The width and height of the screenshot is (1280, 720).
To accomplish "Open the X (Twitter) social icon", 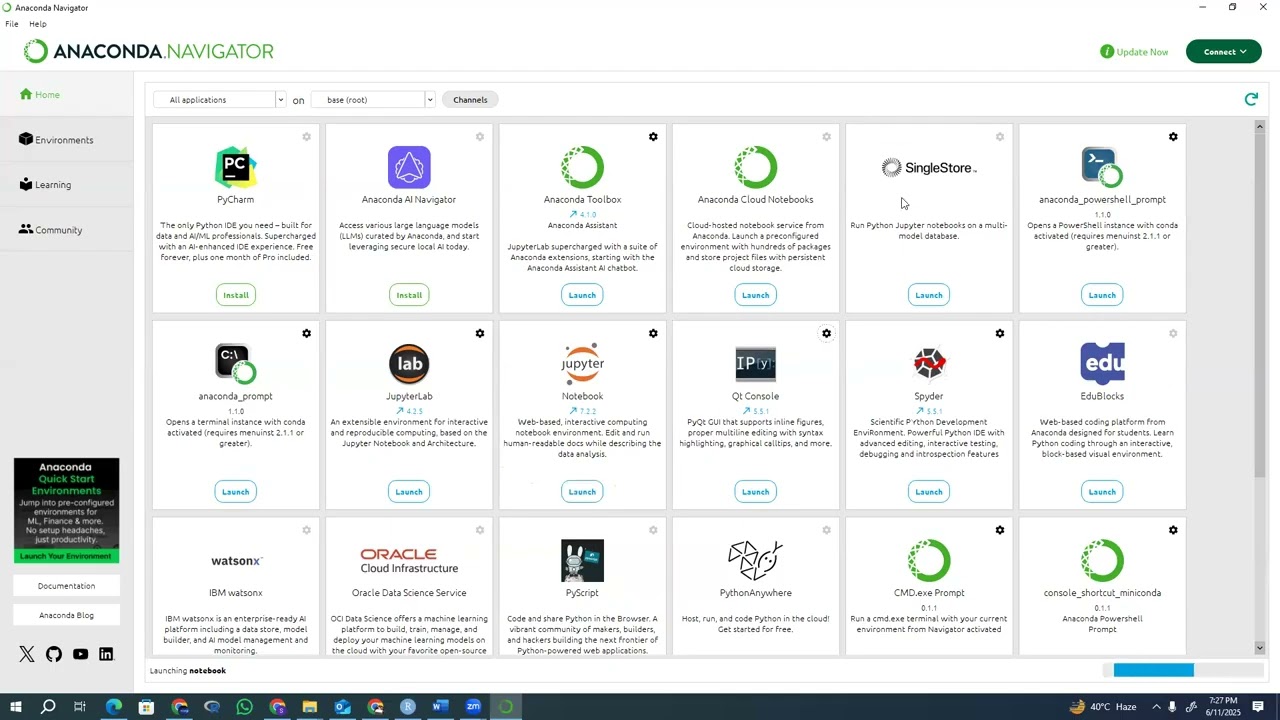I will point(27,654).
